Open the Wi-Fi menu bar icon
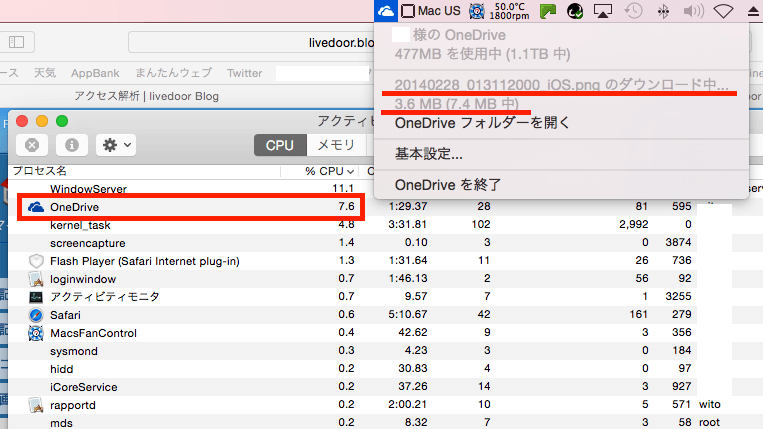The image size is (763, 429). [x=724, y=11]
